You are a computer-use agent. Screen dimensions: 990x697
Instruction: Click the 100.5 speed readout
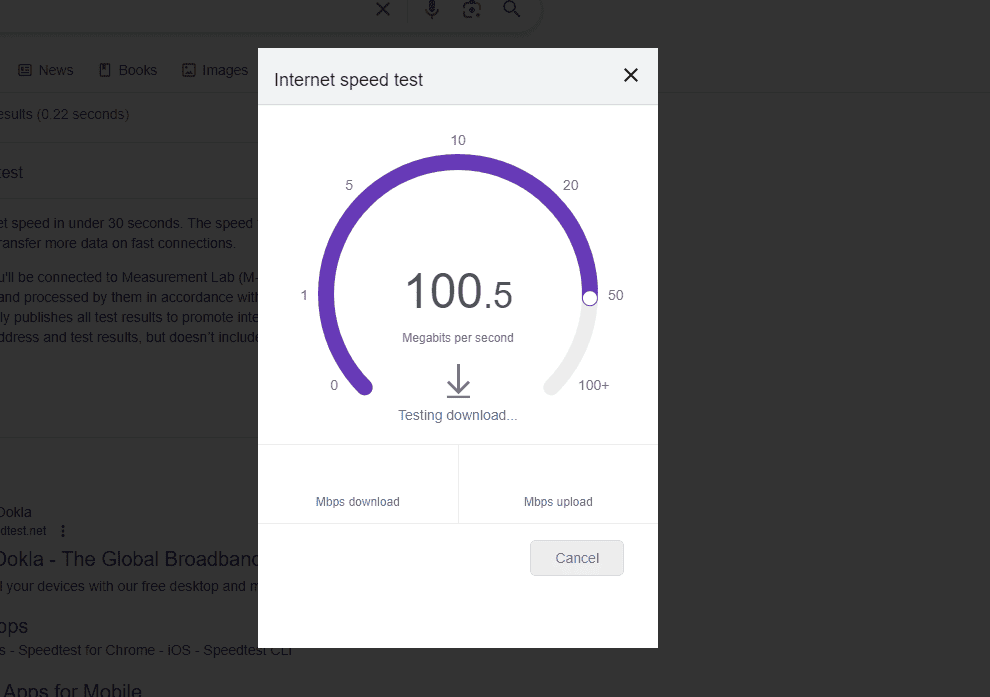458,293
